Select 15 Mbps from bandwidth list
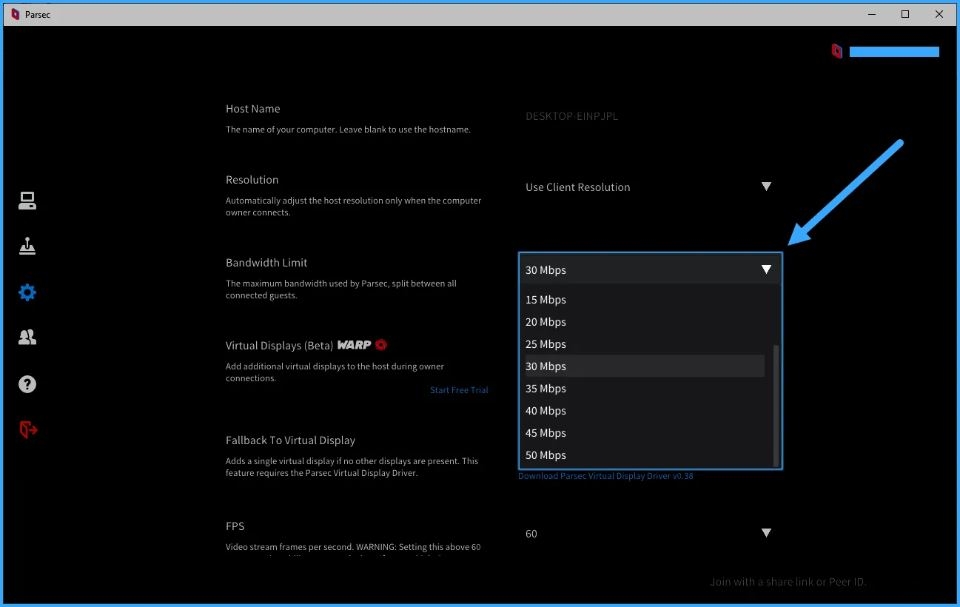Viewport: 960px width, 607px height. pyautogui.click(x=546, y=300)
